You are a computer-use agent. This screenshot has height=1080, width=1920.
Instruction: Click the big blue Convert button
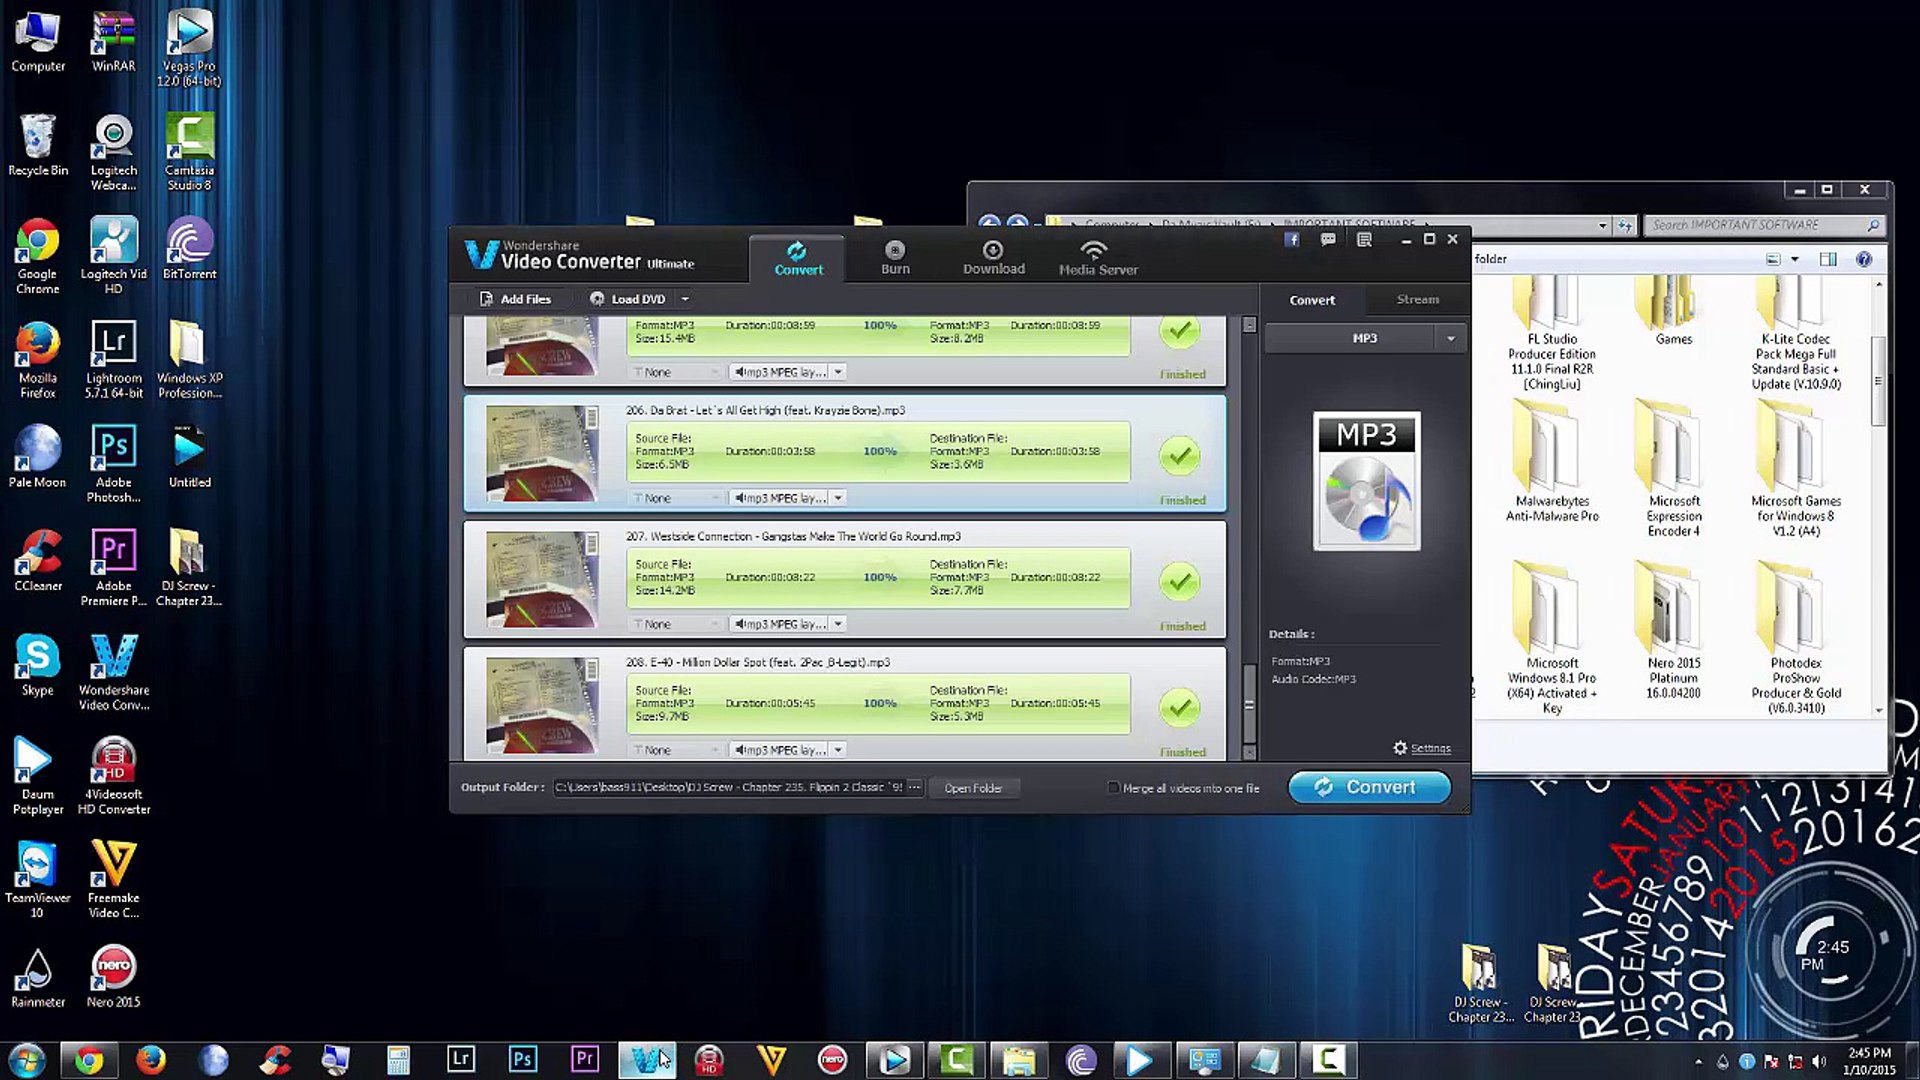[x=1369, y=787]
